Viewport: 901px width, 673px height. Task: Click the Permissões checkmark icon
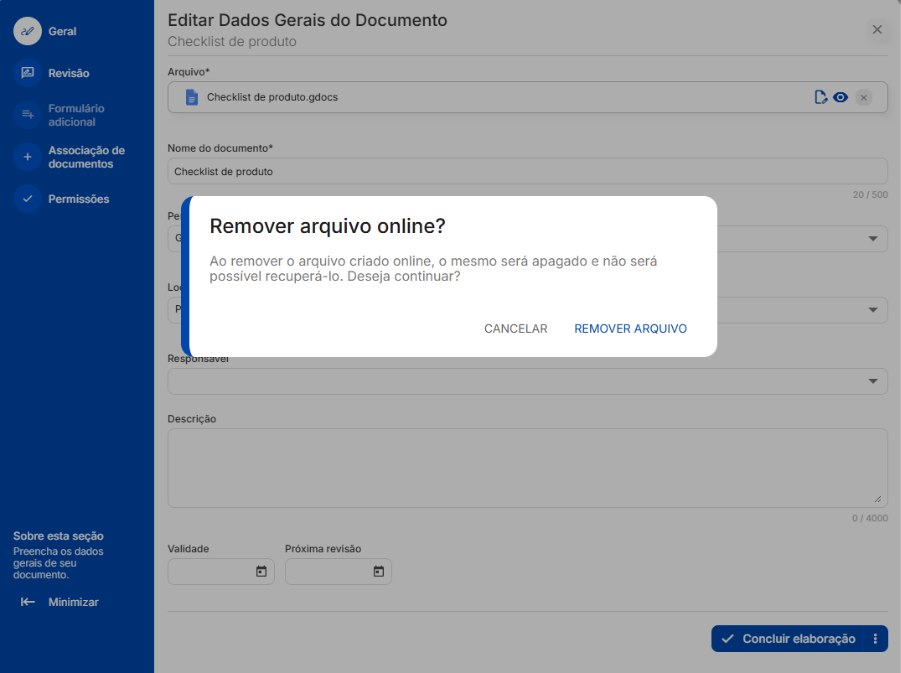(27, 199)
